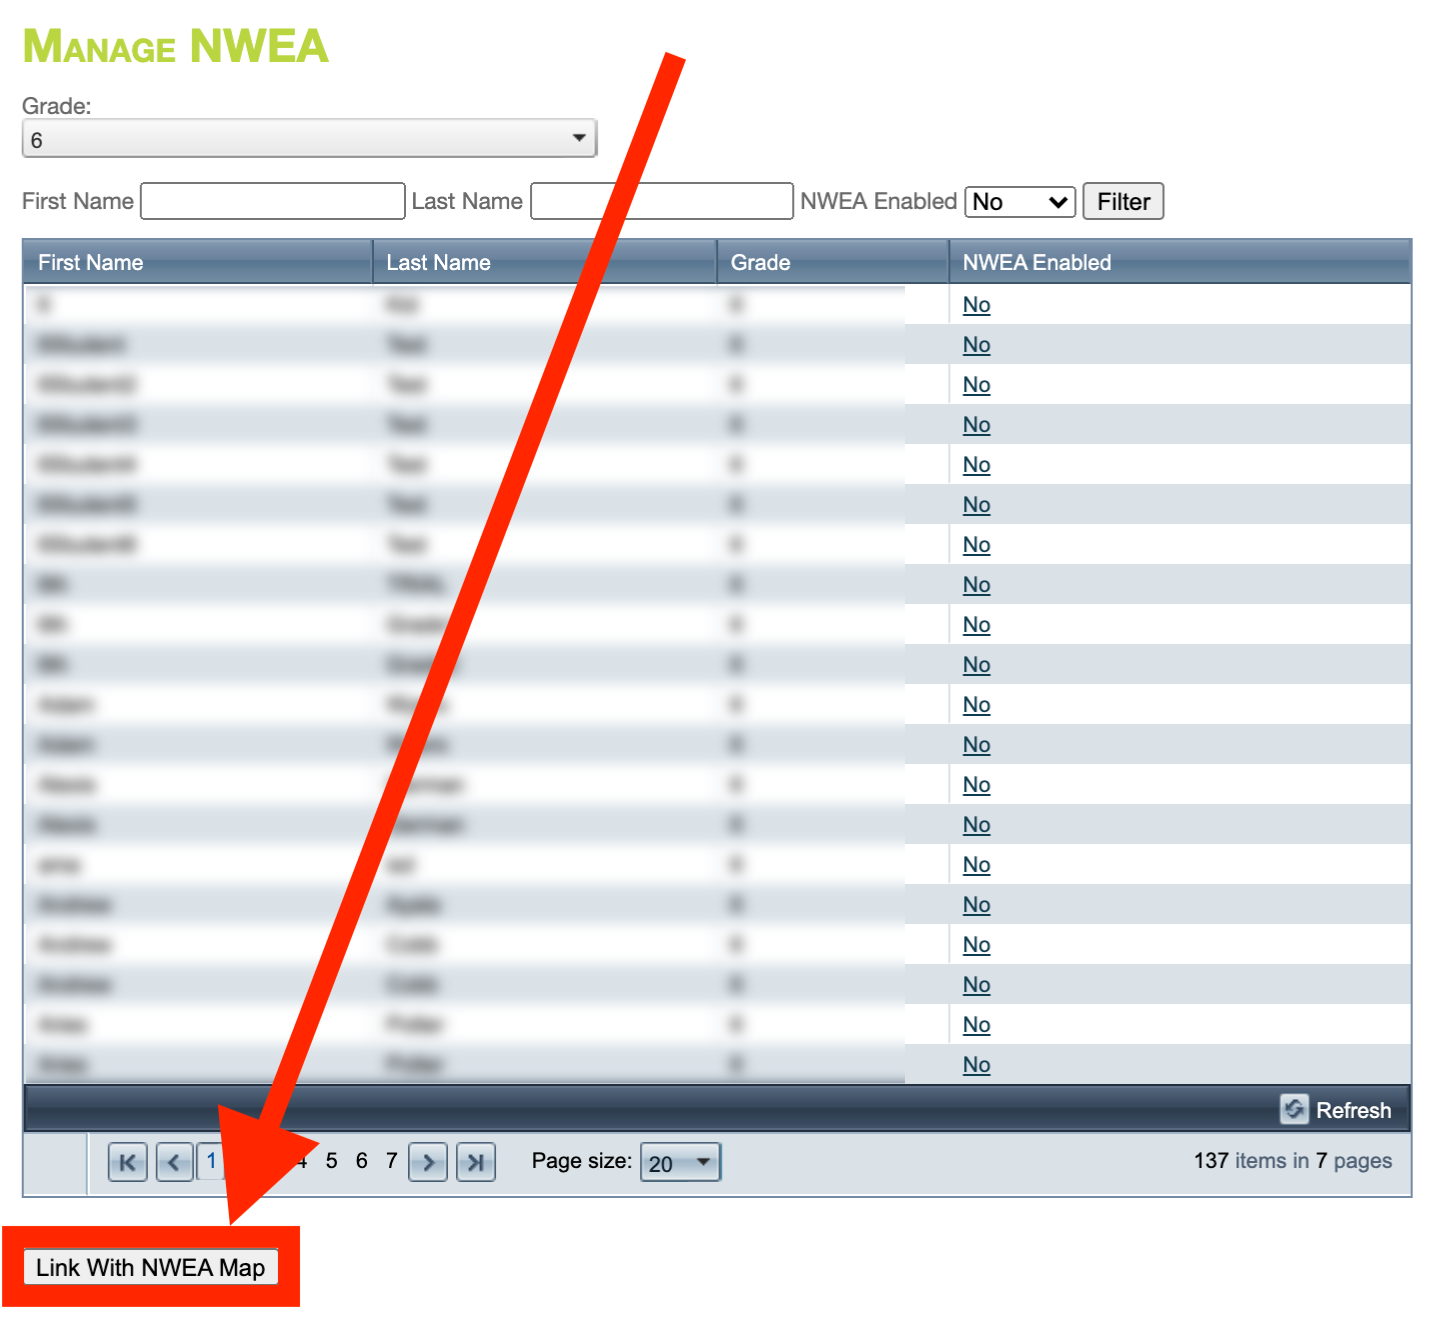
Task: Refresh the student table
Action: click(1336, 1109)
